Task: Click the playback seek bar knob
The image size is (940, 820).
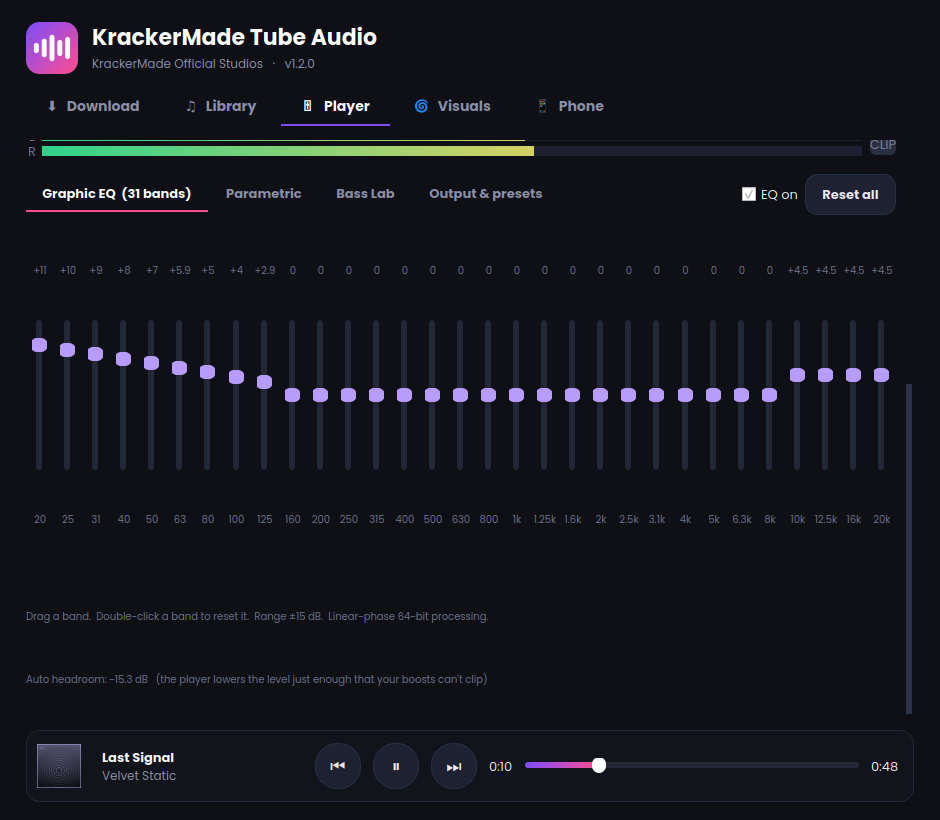Action: pyautogui.click(x=598, y=765)
